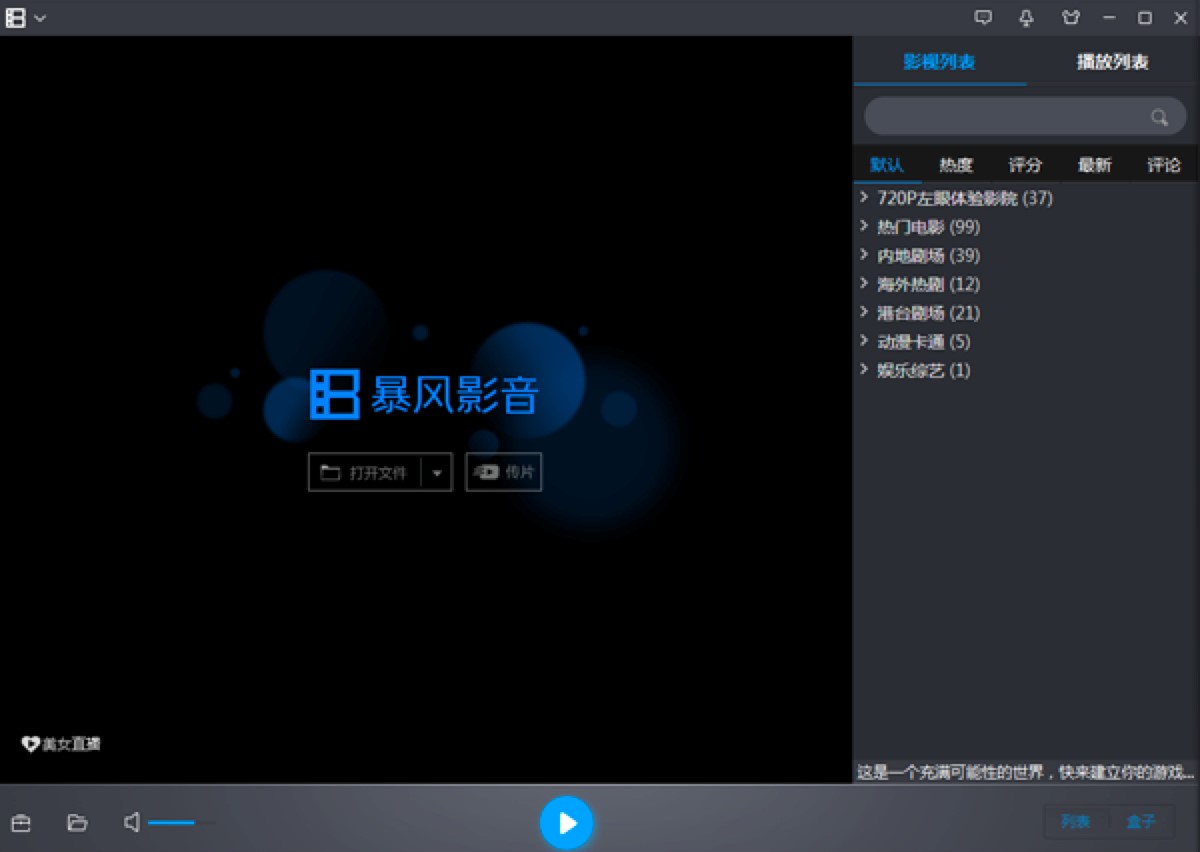Click the VIP crown icon in title bar
1200x852 pixels.
click(x=1071, y=17)
